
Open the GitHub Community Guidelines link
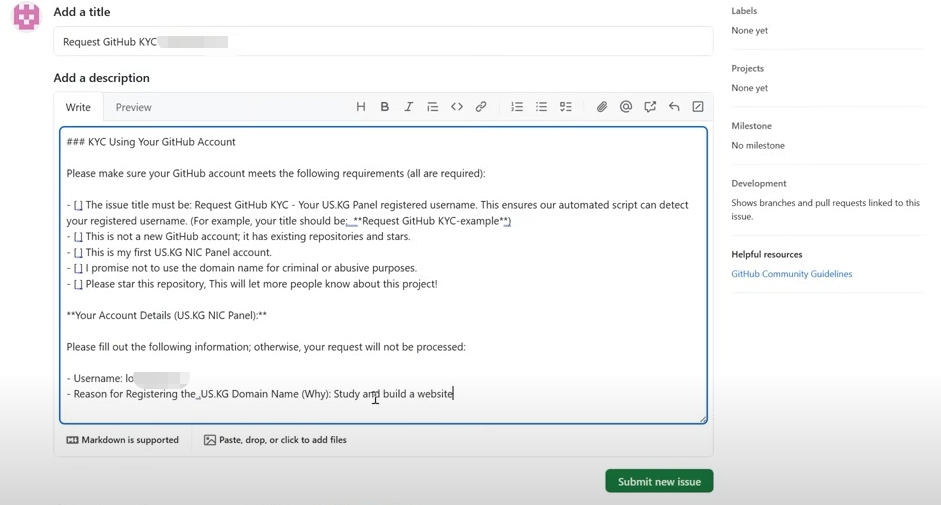791,274
